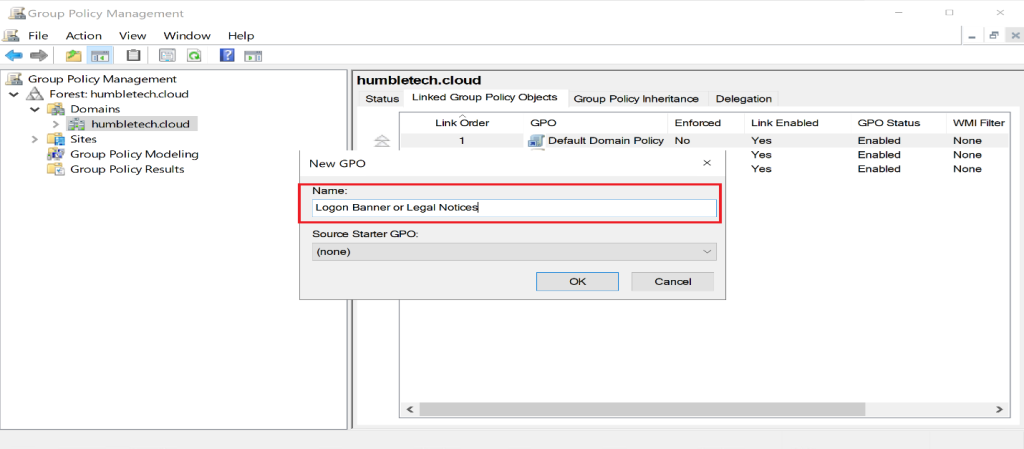Click the Up one level folder icon

click(x=73, y=56)
